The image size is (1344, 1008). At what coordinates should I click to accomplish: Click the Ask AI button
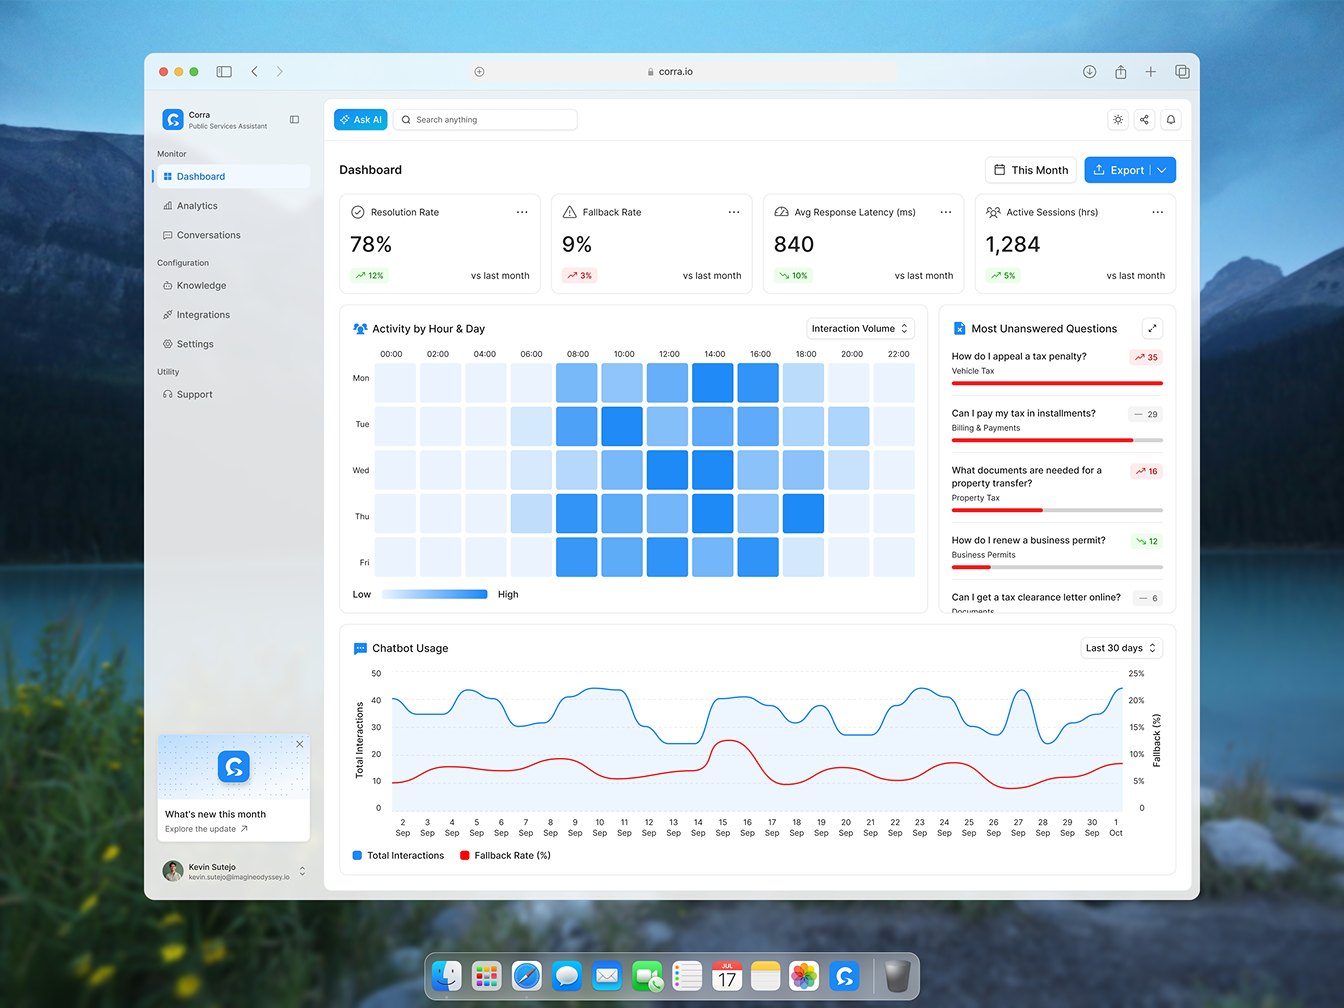point(360,120)
